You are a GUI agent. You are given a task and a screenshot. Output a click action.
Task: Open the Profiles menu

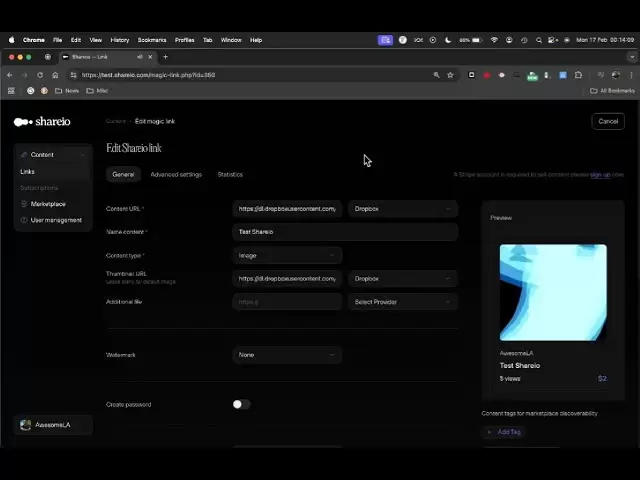coord(184,40)
